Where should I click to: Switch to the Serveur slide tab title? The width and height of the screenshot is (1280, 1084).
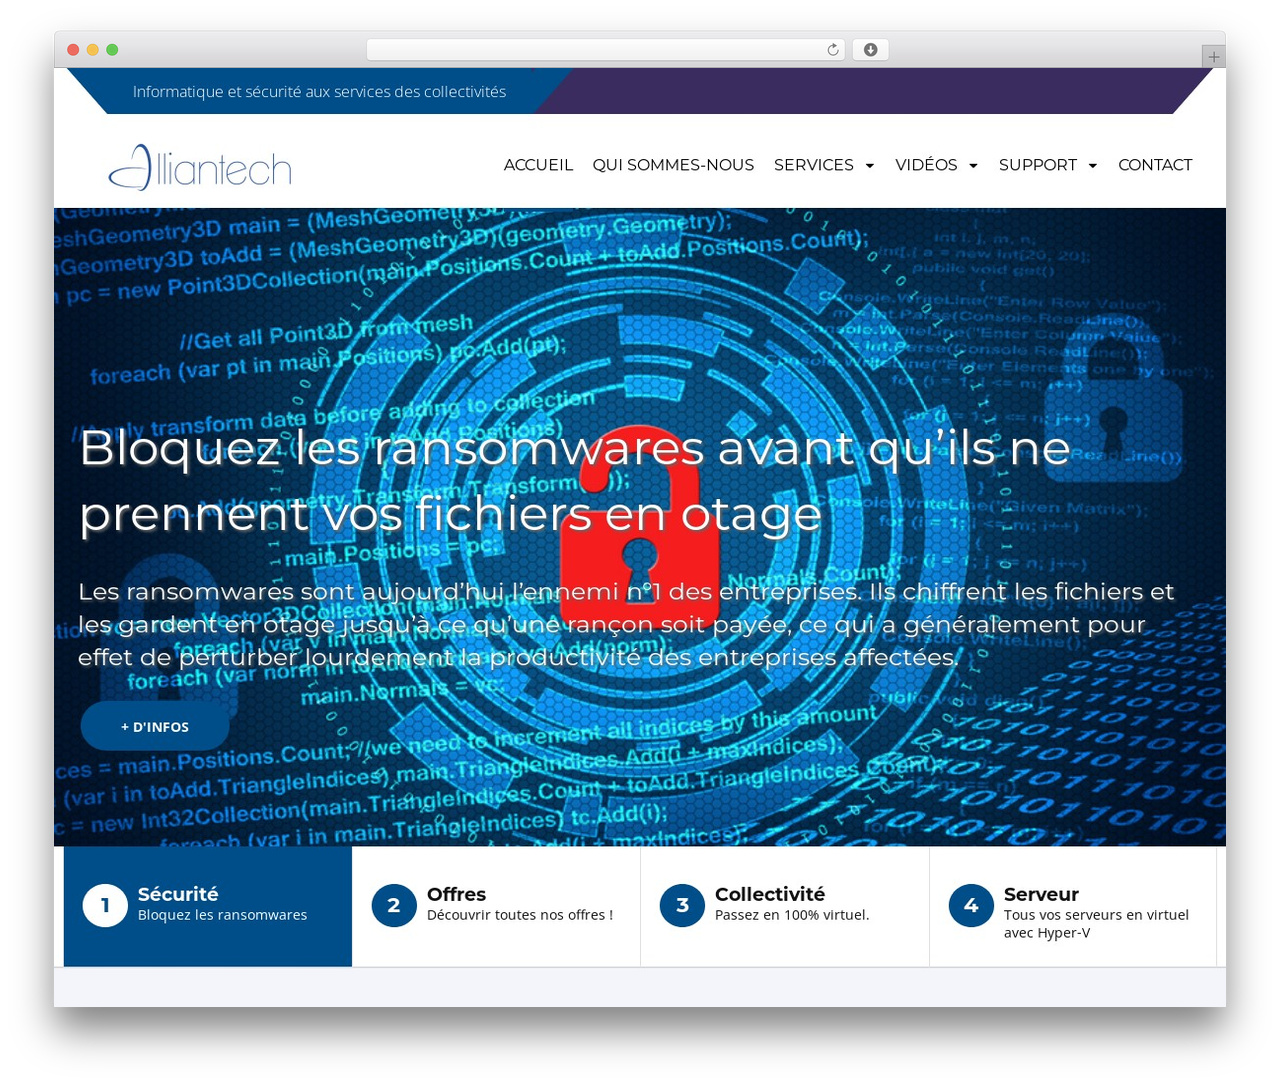(x=1041, y=894)
